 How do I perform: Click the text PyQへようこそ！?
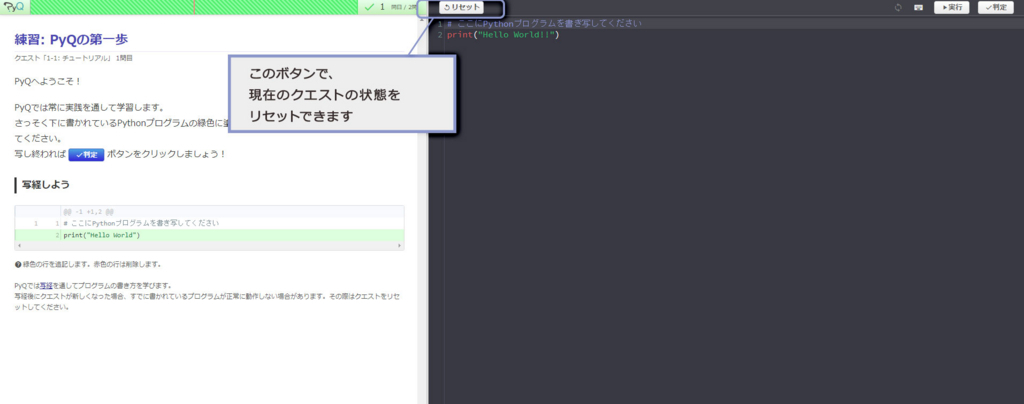[47, 82]
